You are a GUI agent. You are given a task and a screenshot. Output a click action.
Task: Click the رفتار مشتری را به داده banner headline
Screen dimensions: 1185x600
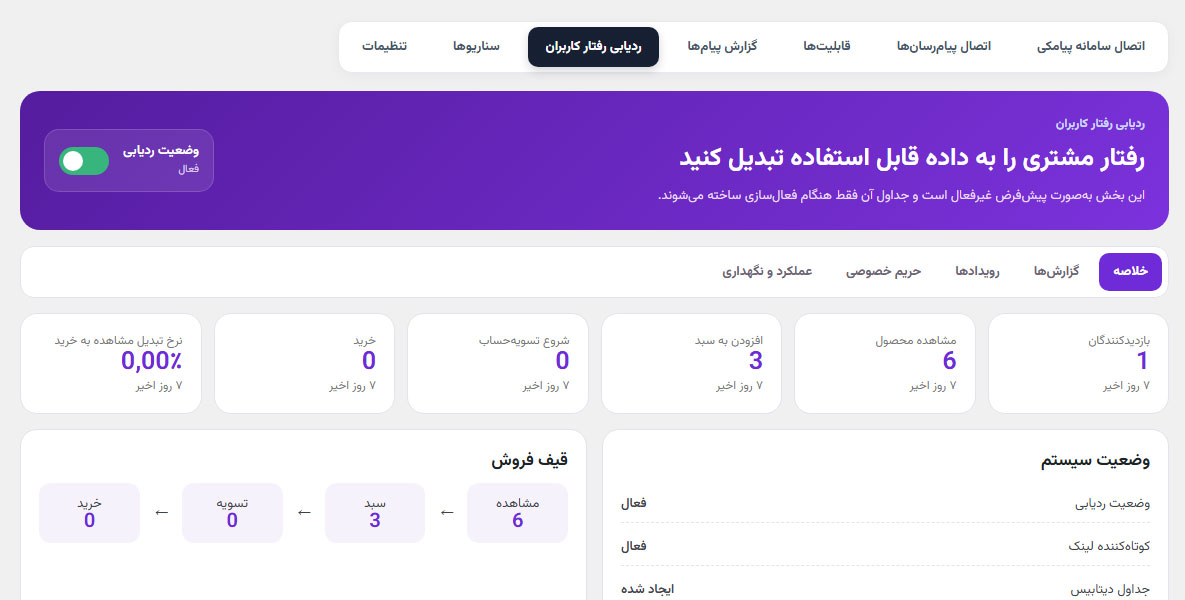click(x=911, y=158)
